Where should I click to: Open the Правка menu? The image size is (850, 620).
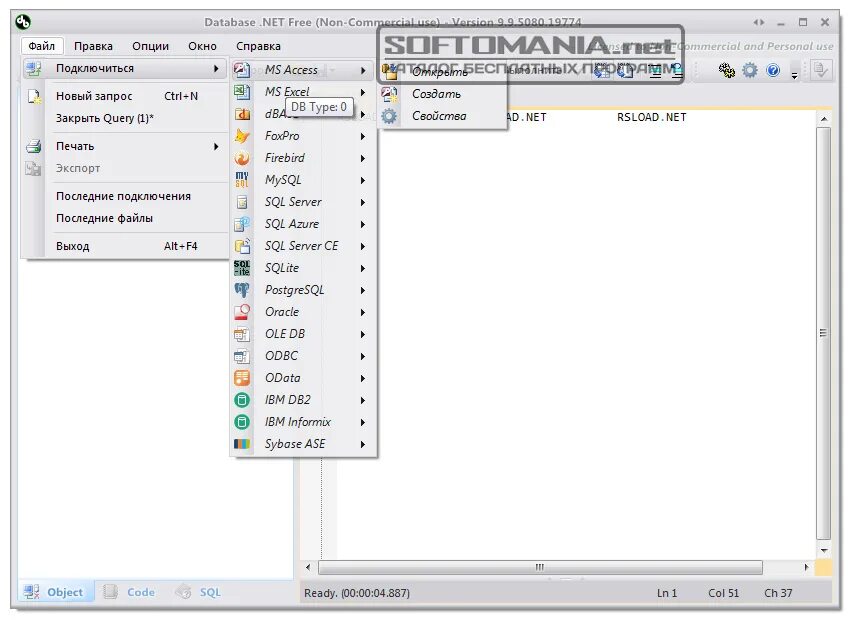pyautogui.click(x=93, y=46)
